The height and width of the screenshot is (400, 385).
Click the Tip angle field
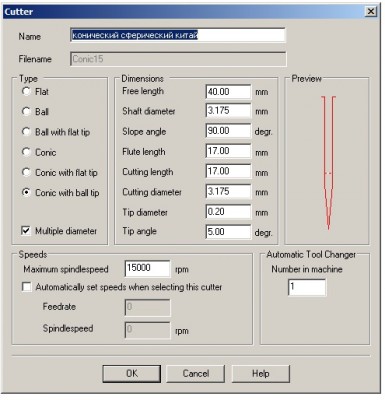point(228,232)
